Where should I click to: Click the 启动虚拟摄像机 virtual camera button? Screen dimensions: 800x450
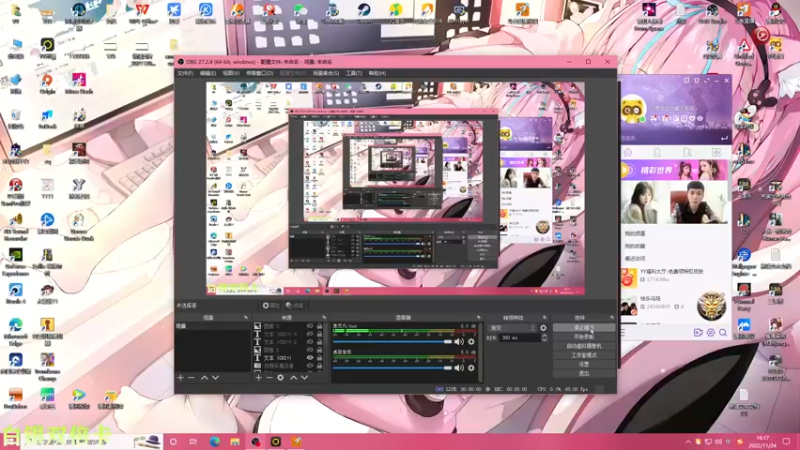584,346
